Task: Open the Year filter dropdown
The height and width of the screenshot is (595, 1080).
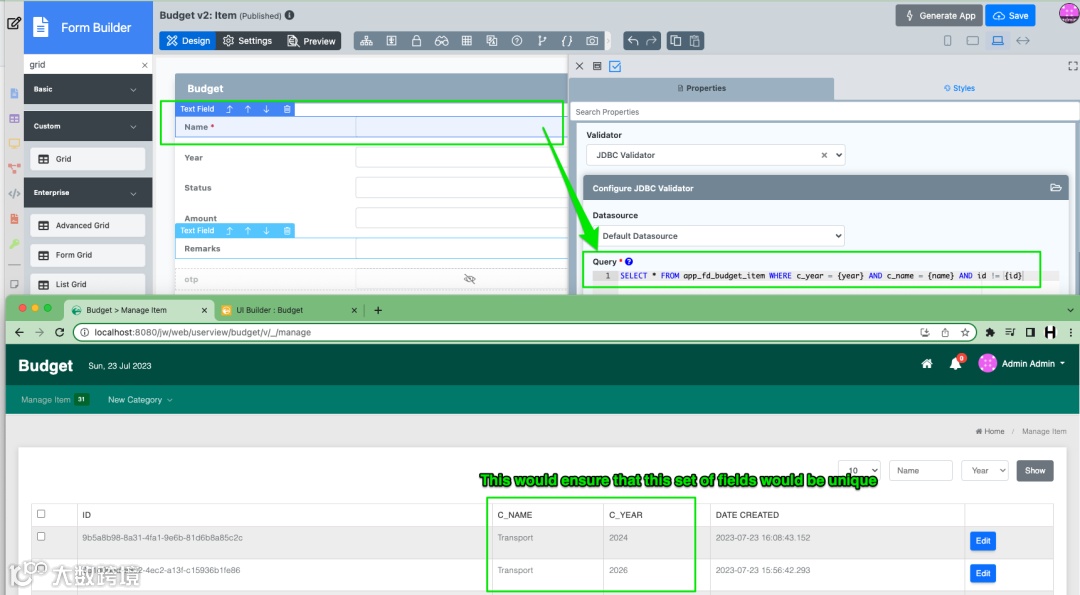Action: click(x=985, y=470)
